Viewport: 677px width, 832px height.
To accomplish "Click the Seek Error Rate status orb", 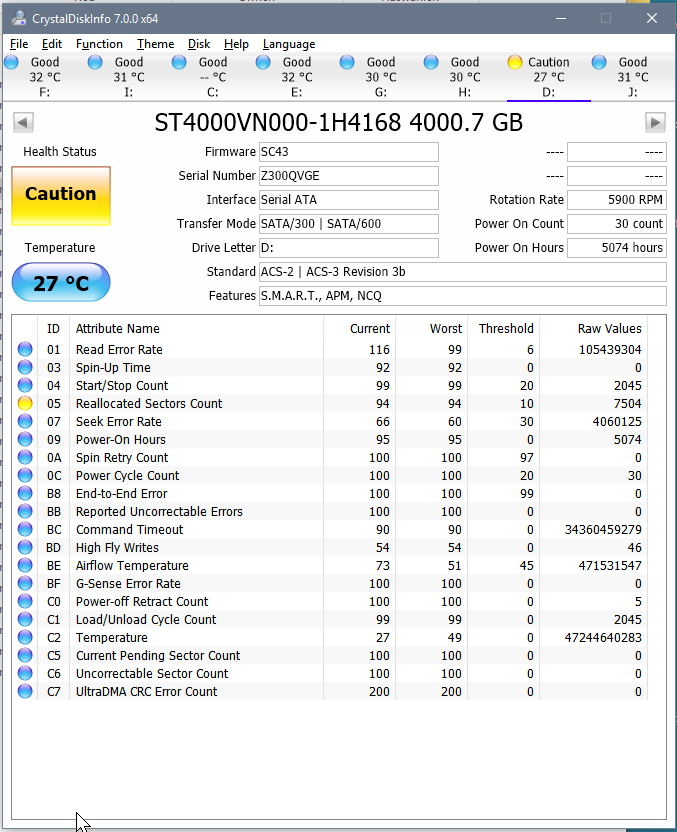I will tap(25, 421).
